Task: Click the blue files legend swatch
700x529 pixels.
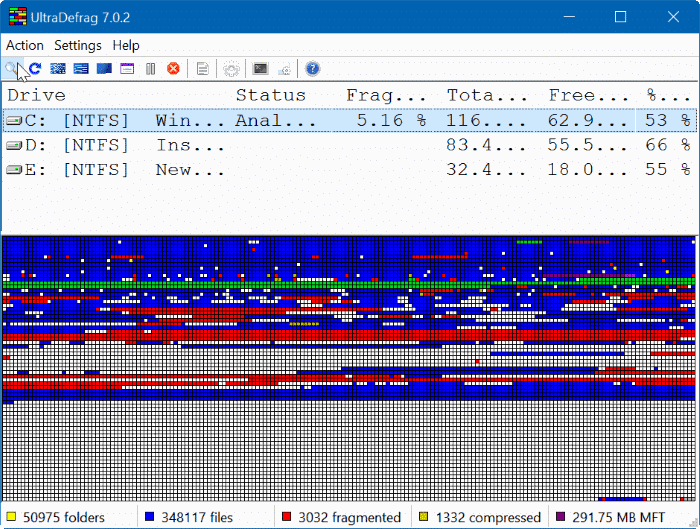Action: point(150,517)
